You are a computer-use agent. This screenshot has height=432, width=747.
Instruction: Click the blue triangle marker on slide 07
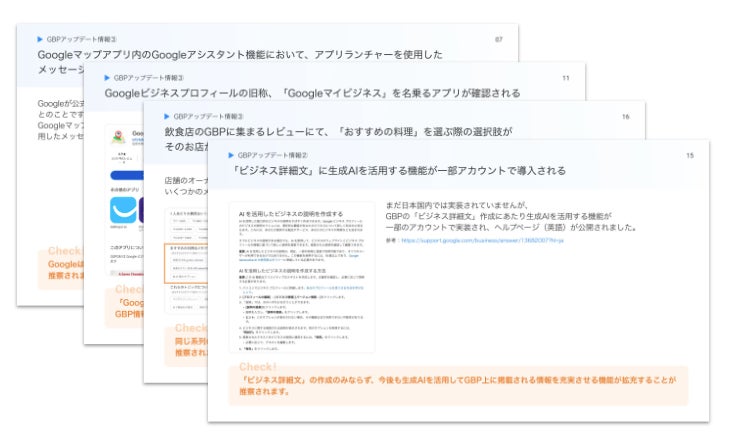tap(40, 39)
